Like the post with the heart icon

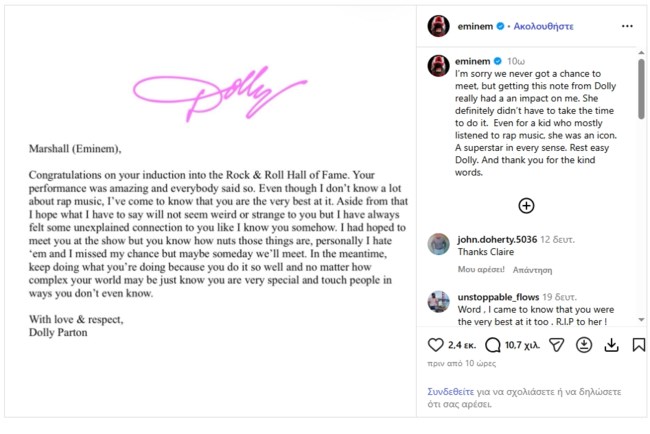(x=435, y=345)
